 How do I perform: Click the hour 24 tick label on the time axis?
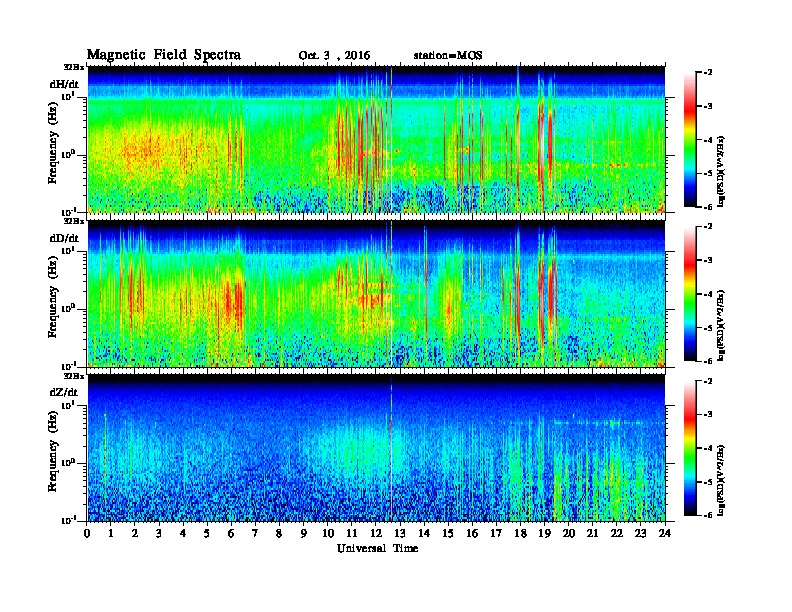pos(665,533)
